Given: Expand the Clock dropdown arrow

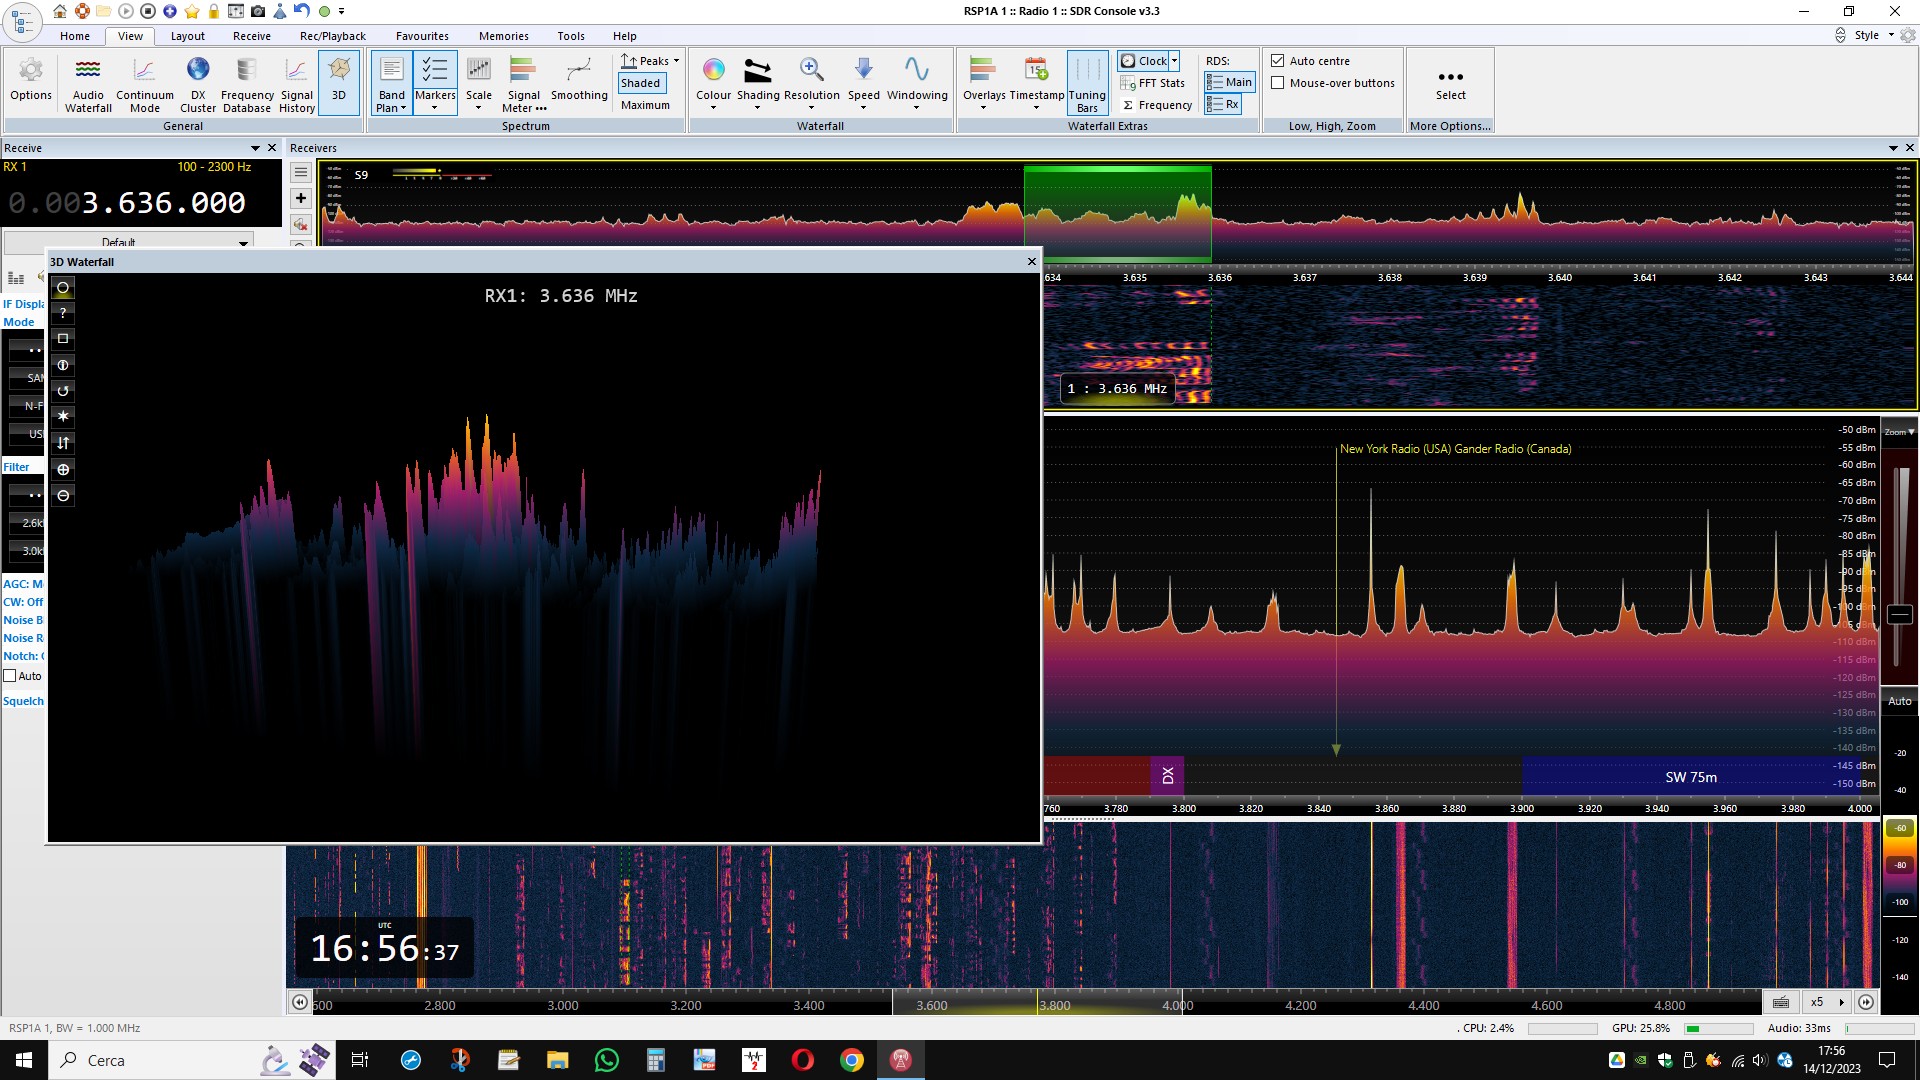Looking at the screenshot, I should pos(1174,61).
